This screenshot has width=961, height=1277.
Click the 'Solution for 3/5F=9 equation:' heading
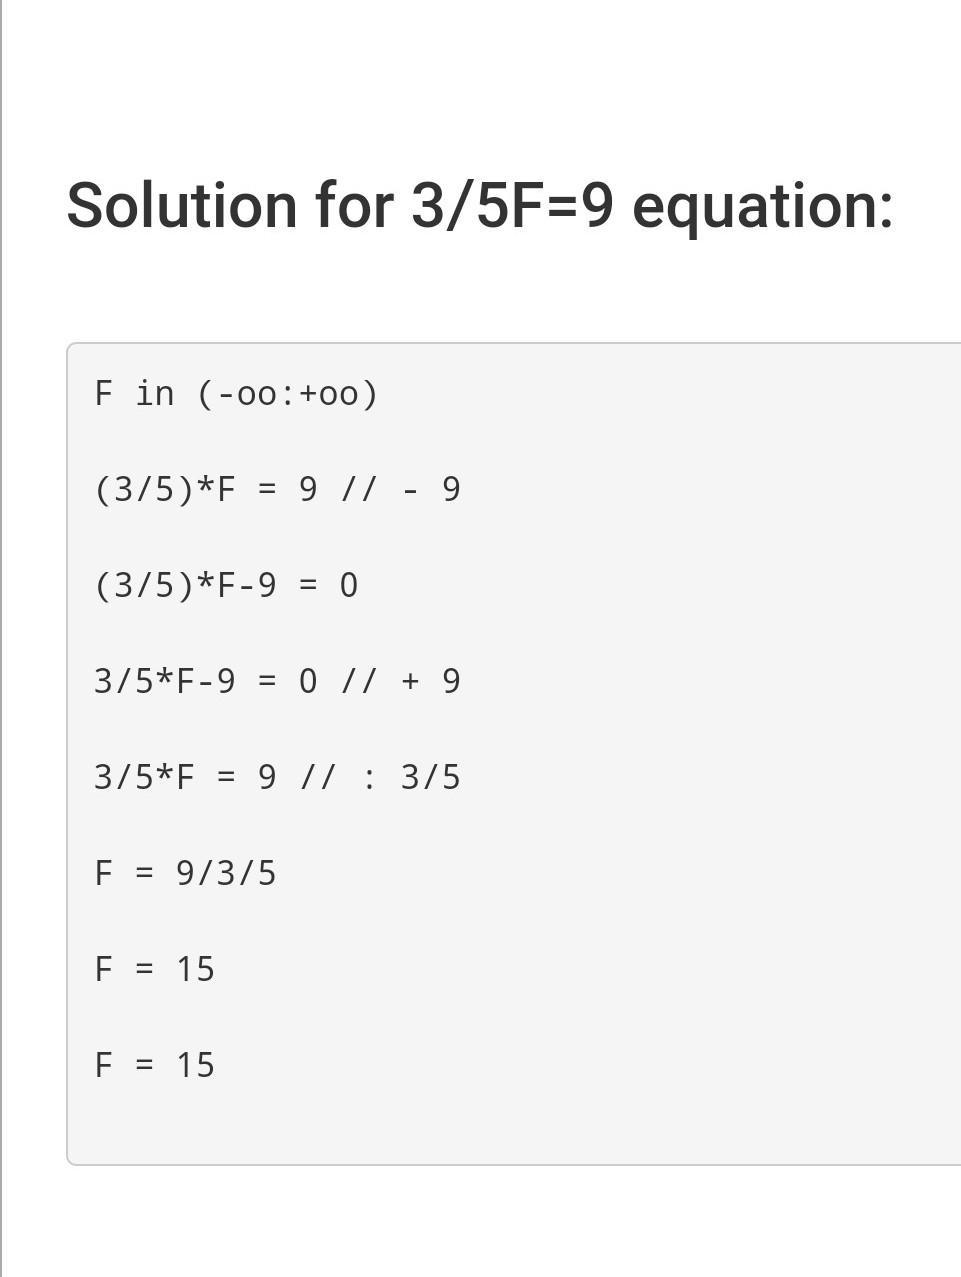pyautogui.click(x=479, y=205)
